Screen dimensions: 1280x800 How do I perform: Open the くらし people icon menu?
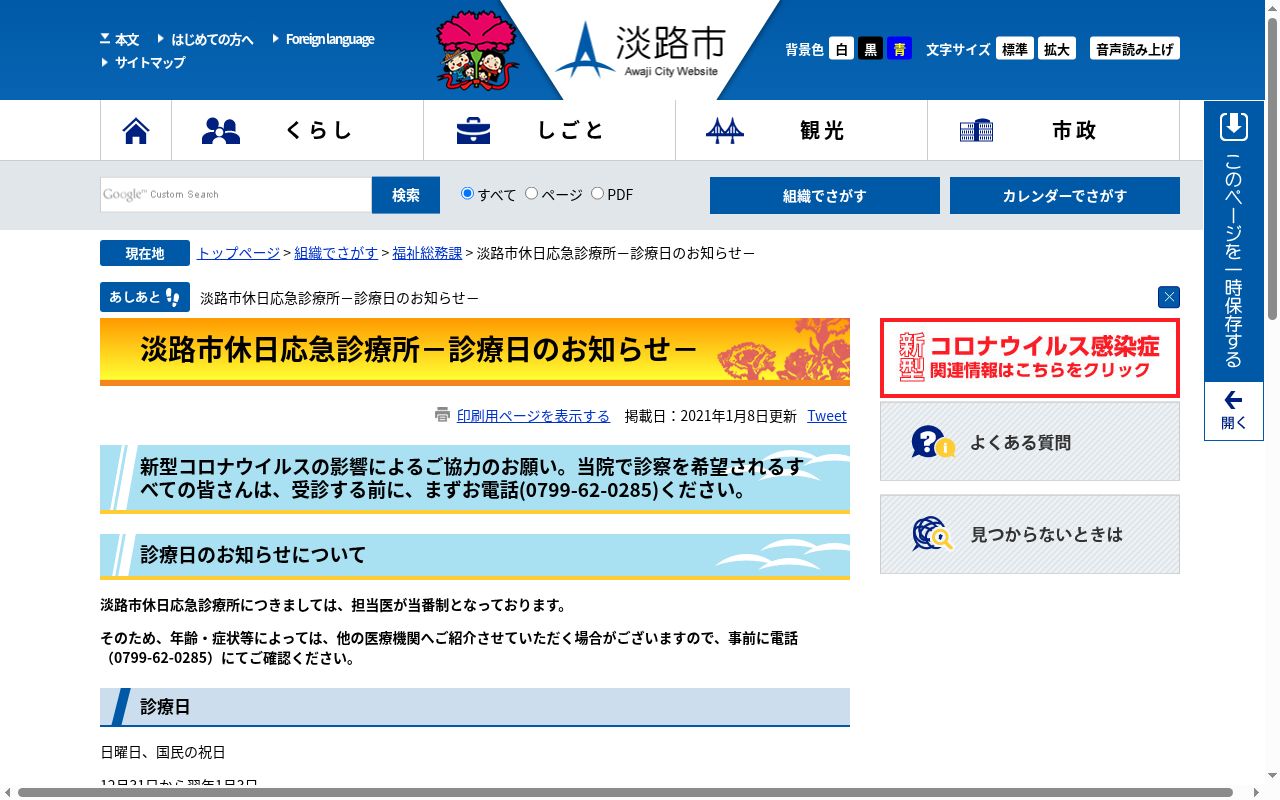[221, 131]
